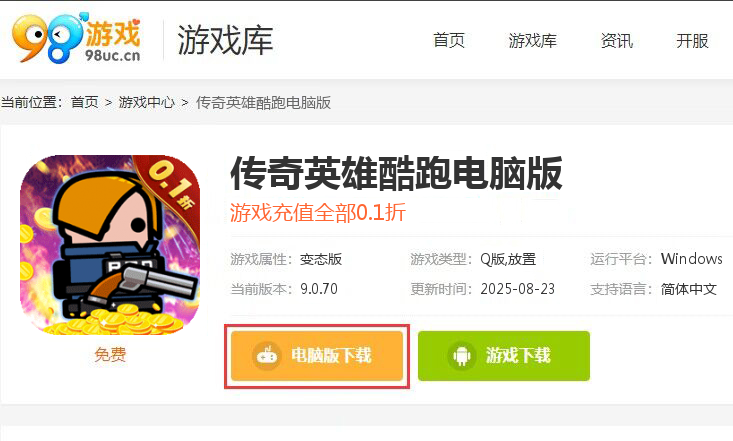Click the 98游戏 site logo
Viewport: 733px width, 441px height.
[77, 37]
